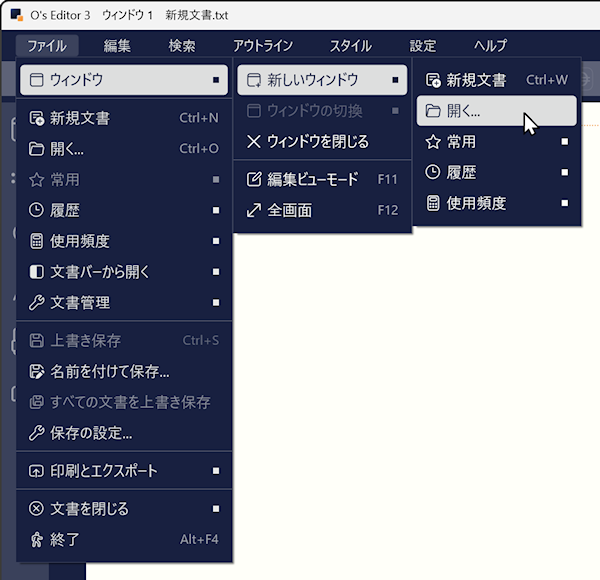Open the アウトライン menu
The image size is (600, 580).
click(263, 45)
